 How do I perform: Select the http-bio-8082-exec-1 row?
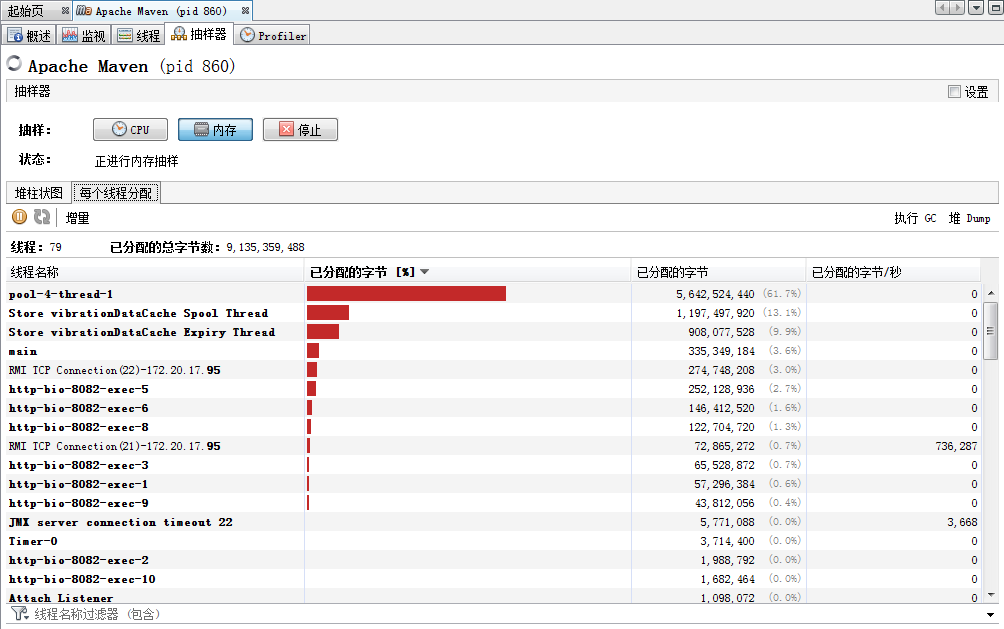pos(494,484)
